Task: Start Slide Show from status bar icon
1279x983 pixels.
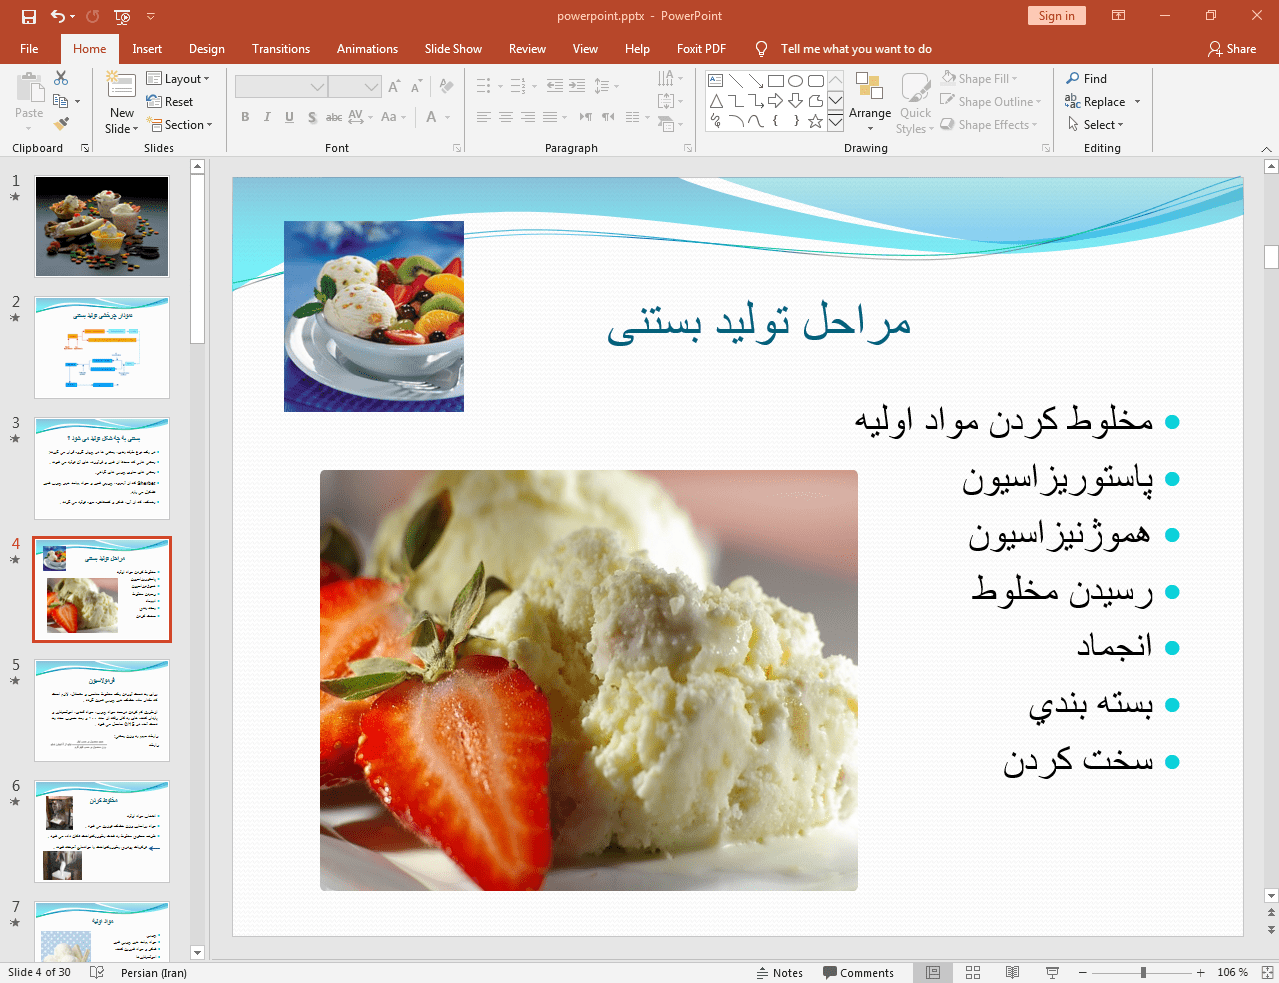Action: point(1052,972)
